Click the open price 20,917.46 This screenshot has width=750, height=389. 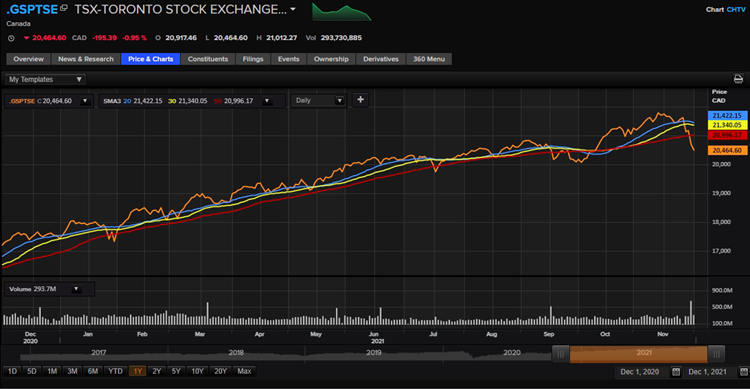(x=181, y=38)
